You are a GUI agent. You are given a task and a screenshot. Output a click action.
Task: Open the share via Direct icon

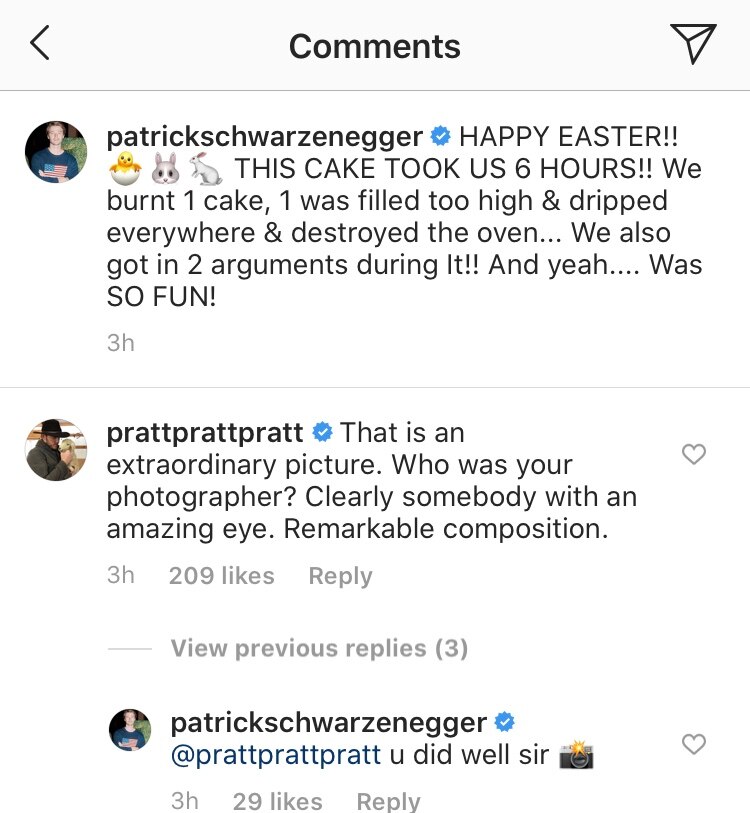coord(695,43)
